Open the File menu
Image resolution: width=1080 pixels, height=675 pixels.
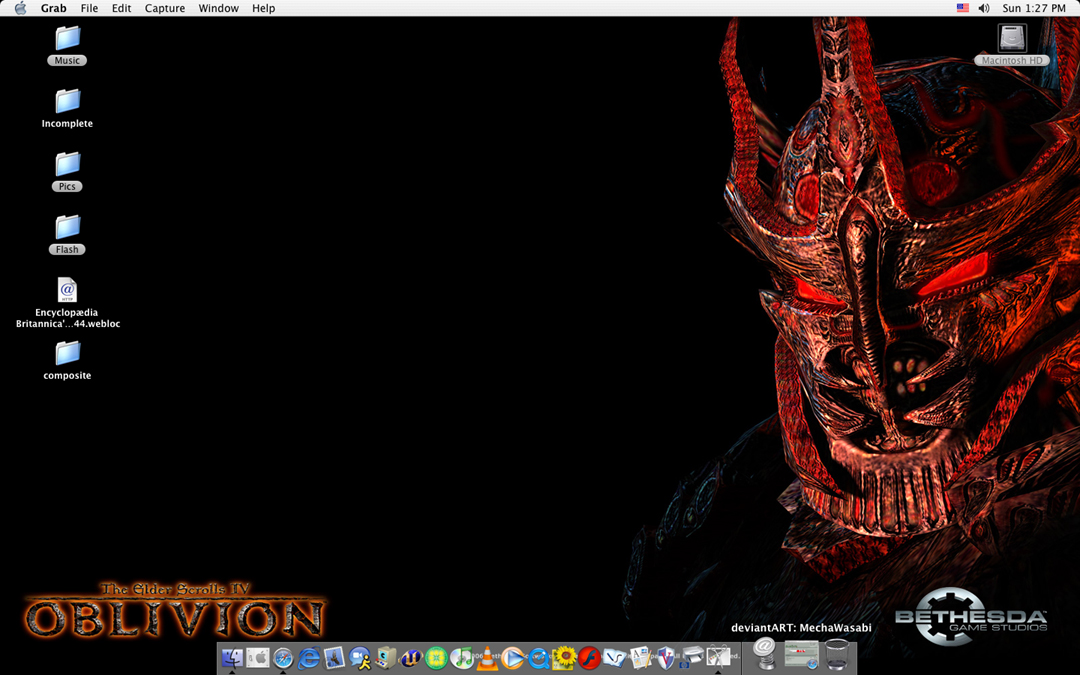pyautogui.click(x=89, y=8)
